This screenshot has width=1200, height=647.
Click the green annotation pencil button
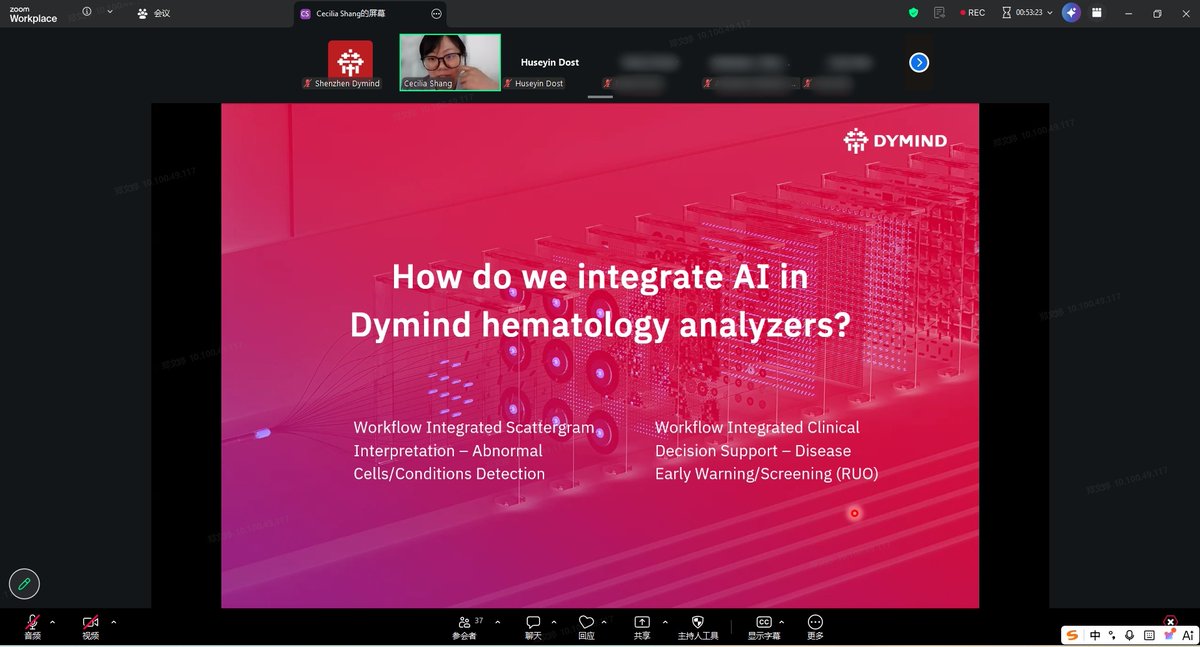click(x=24, y=583)
